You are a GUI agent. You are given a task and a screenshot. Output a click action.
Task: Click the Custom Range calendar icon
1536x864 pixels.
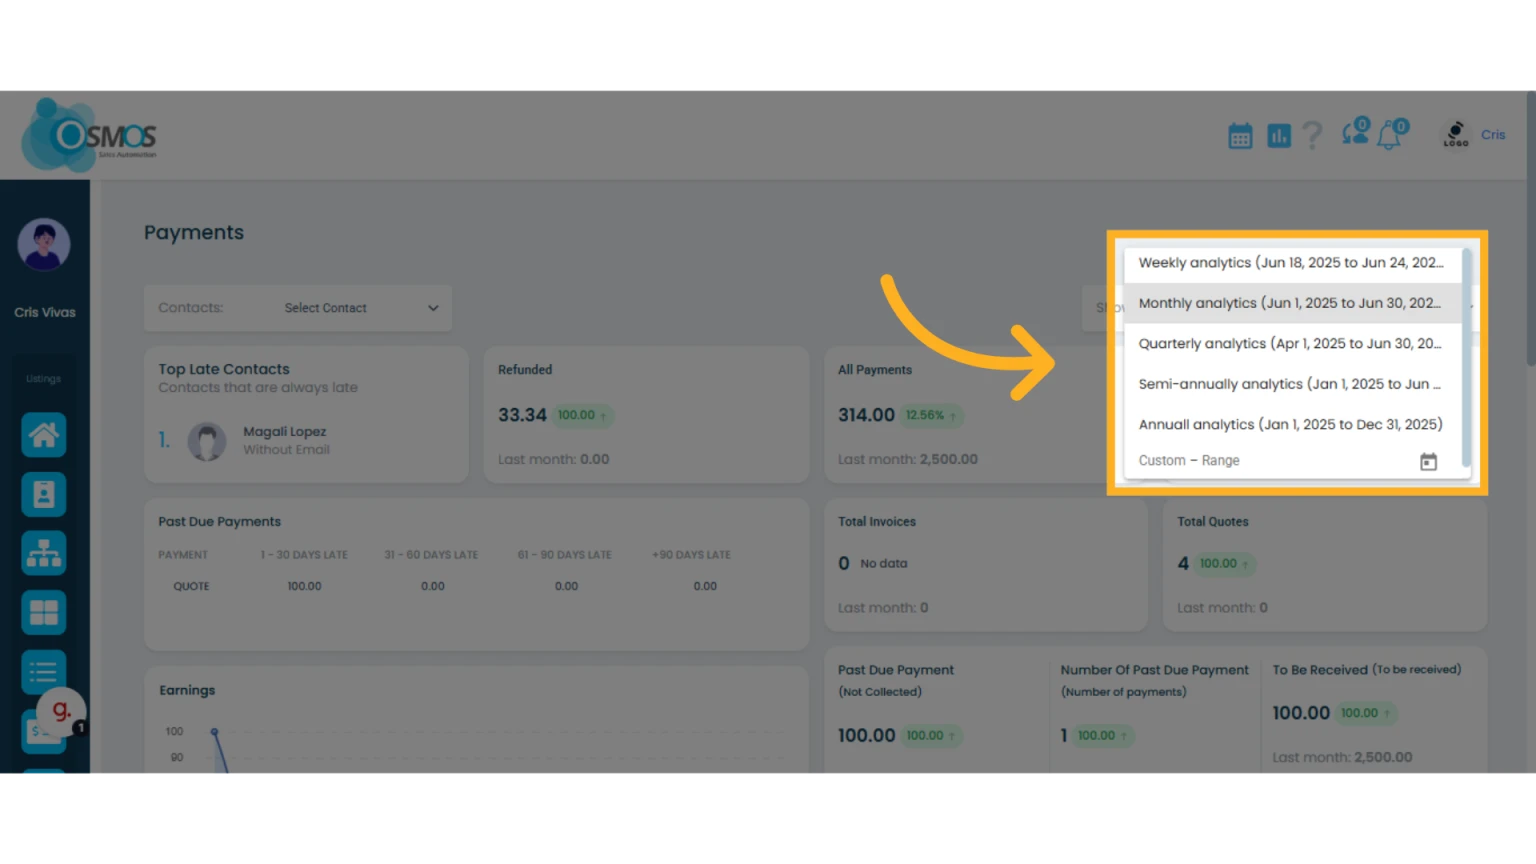1428,461
